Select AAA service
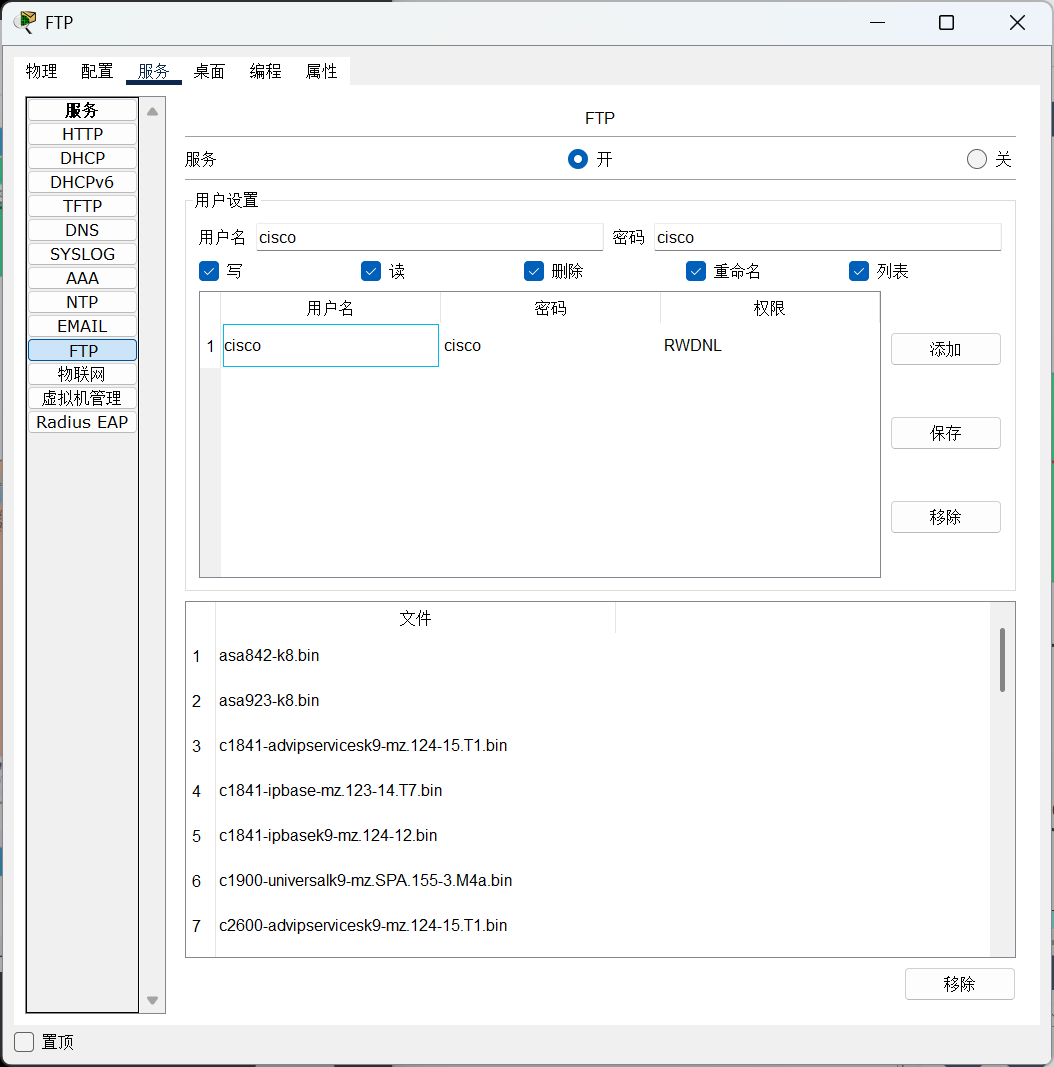 [82, 278]
